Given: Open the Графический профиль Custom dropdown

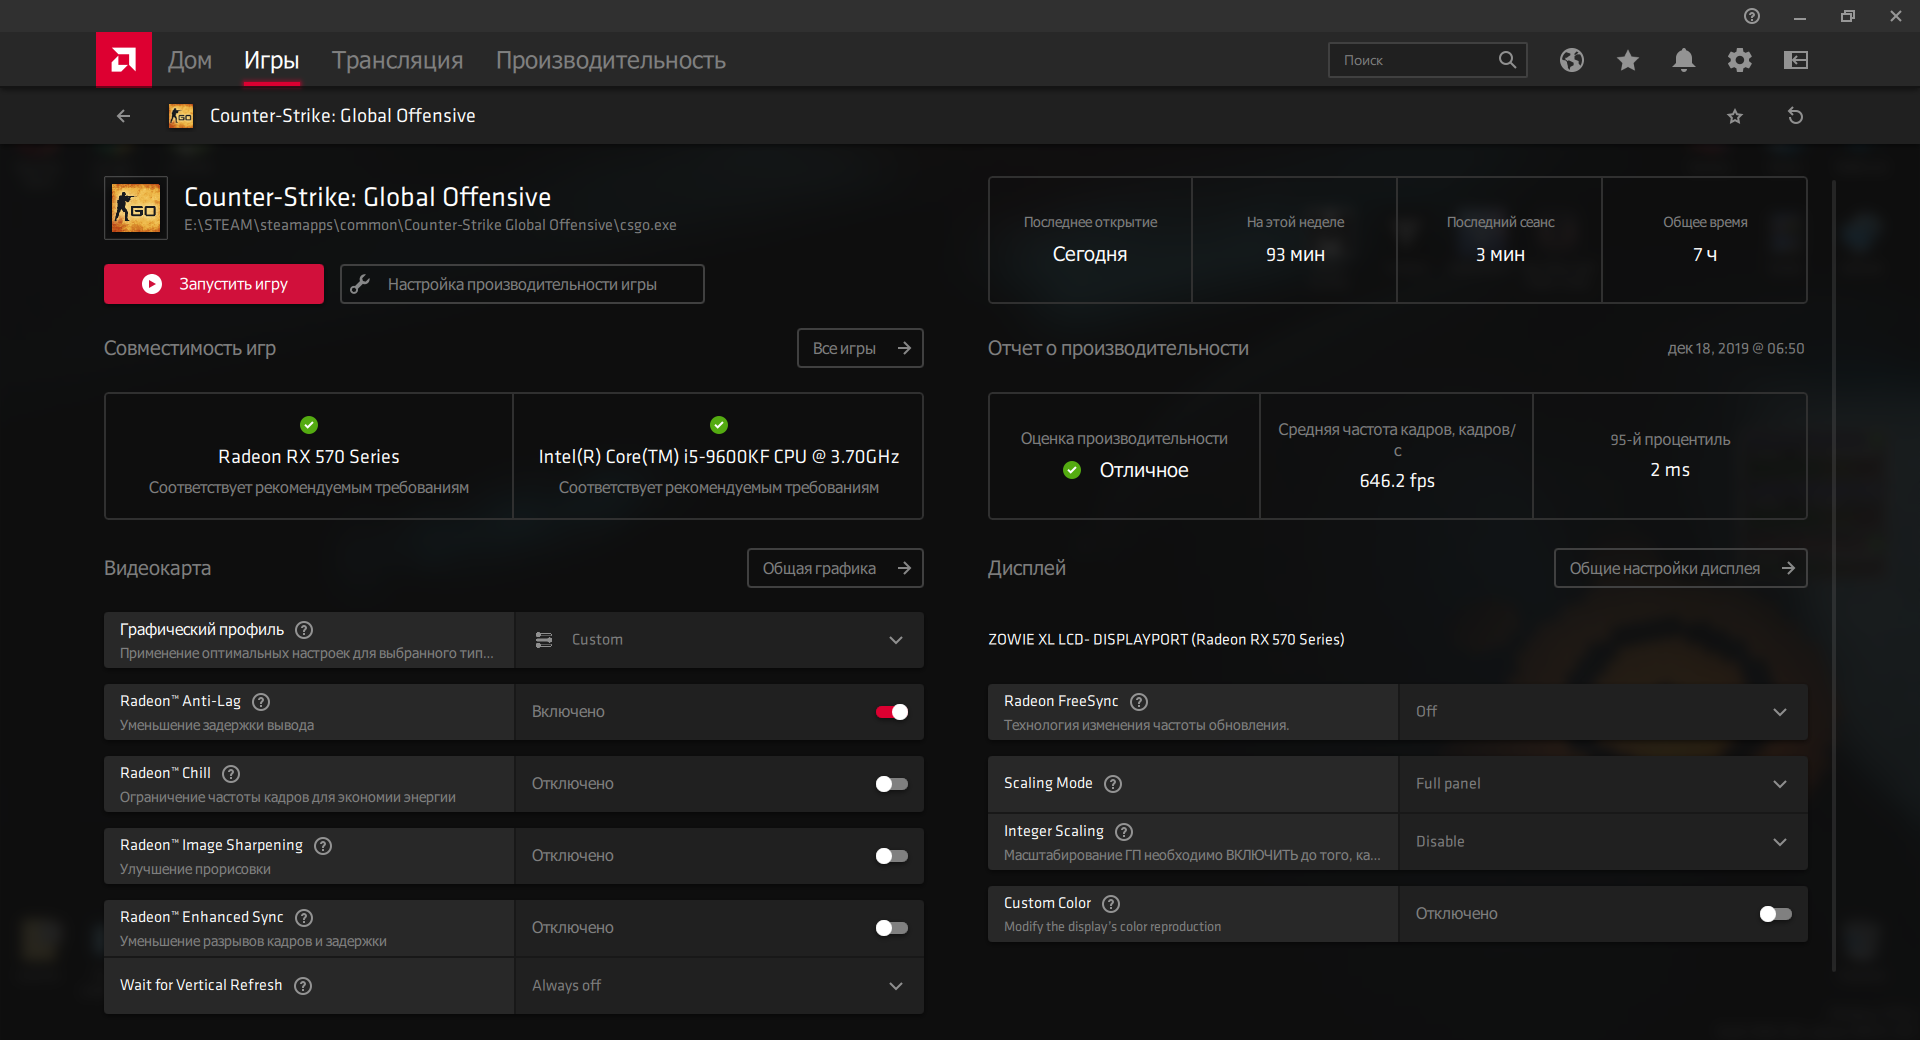Looking at the screenshot, I should (719, 640).
